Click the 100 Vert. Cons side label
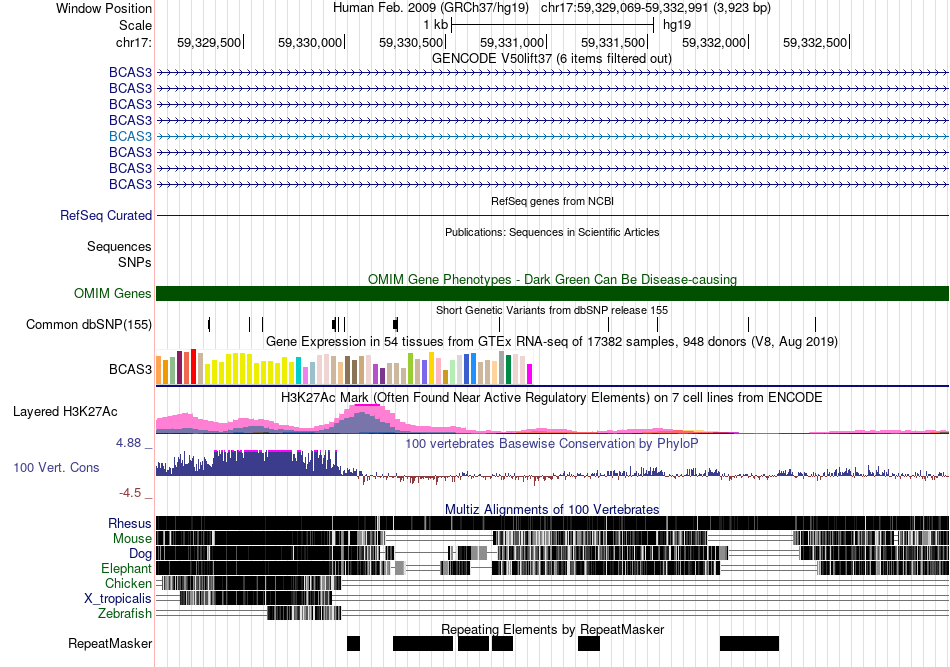Screen dimensions: 950x667 pyautogui.click(x=56, y=468)
